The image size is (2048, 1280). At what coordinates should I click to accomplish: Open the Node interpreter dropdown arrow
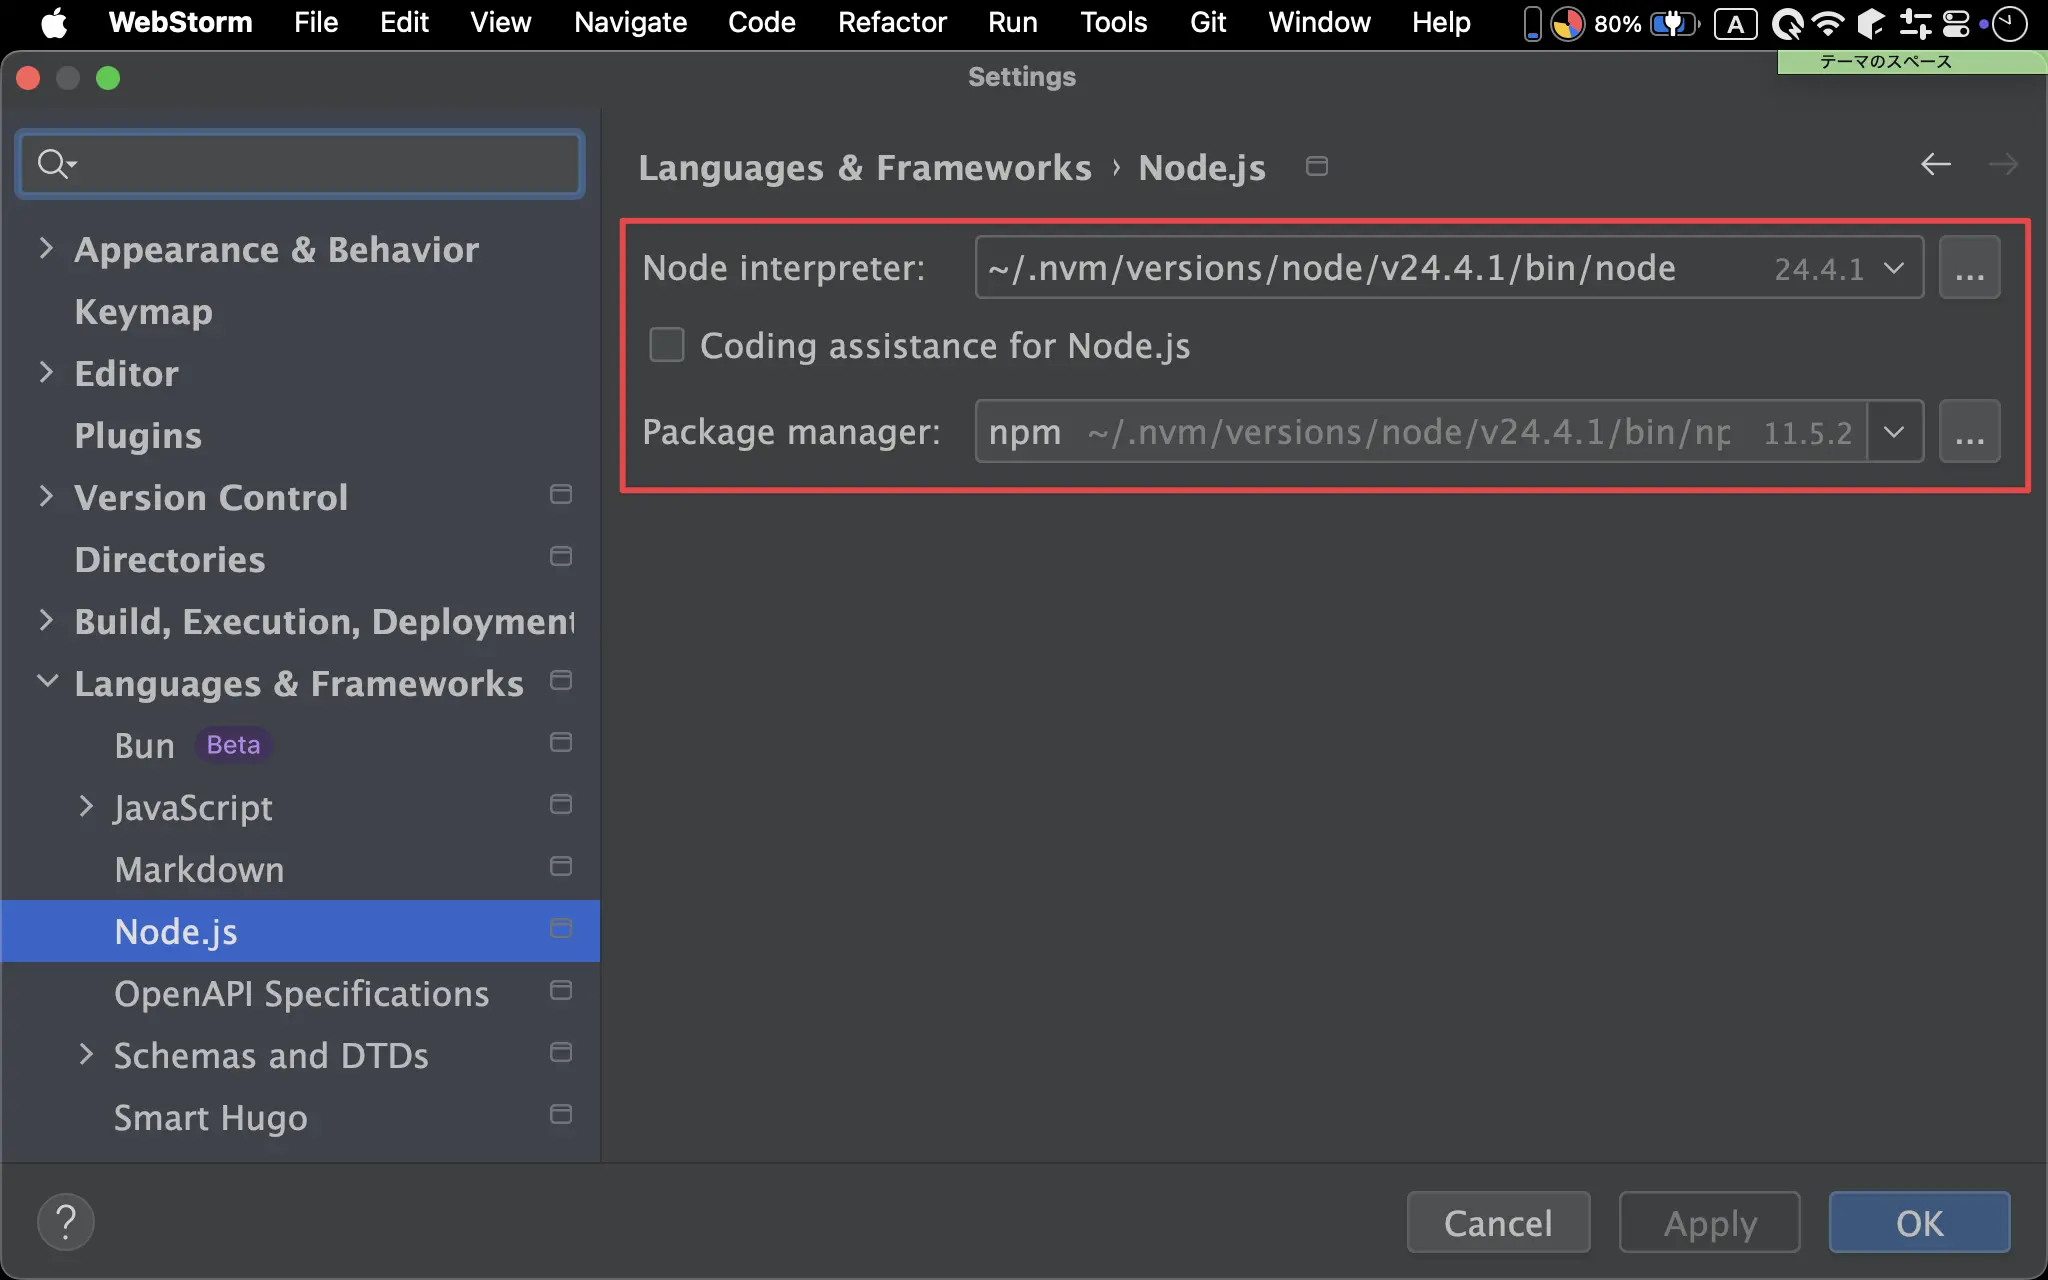click(x=1894, y=267)
